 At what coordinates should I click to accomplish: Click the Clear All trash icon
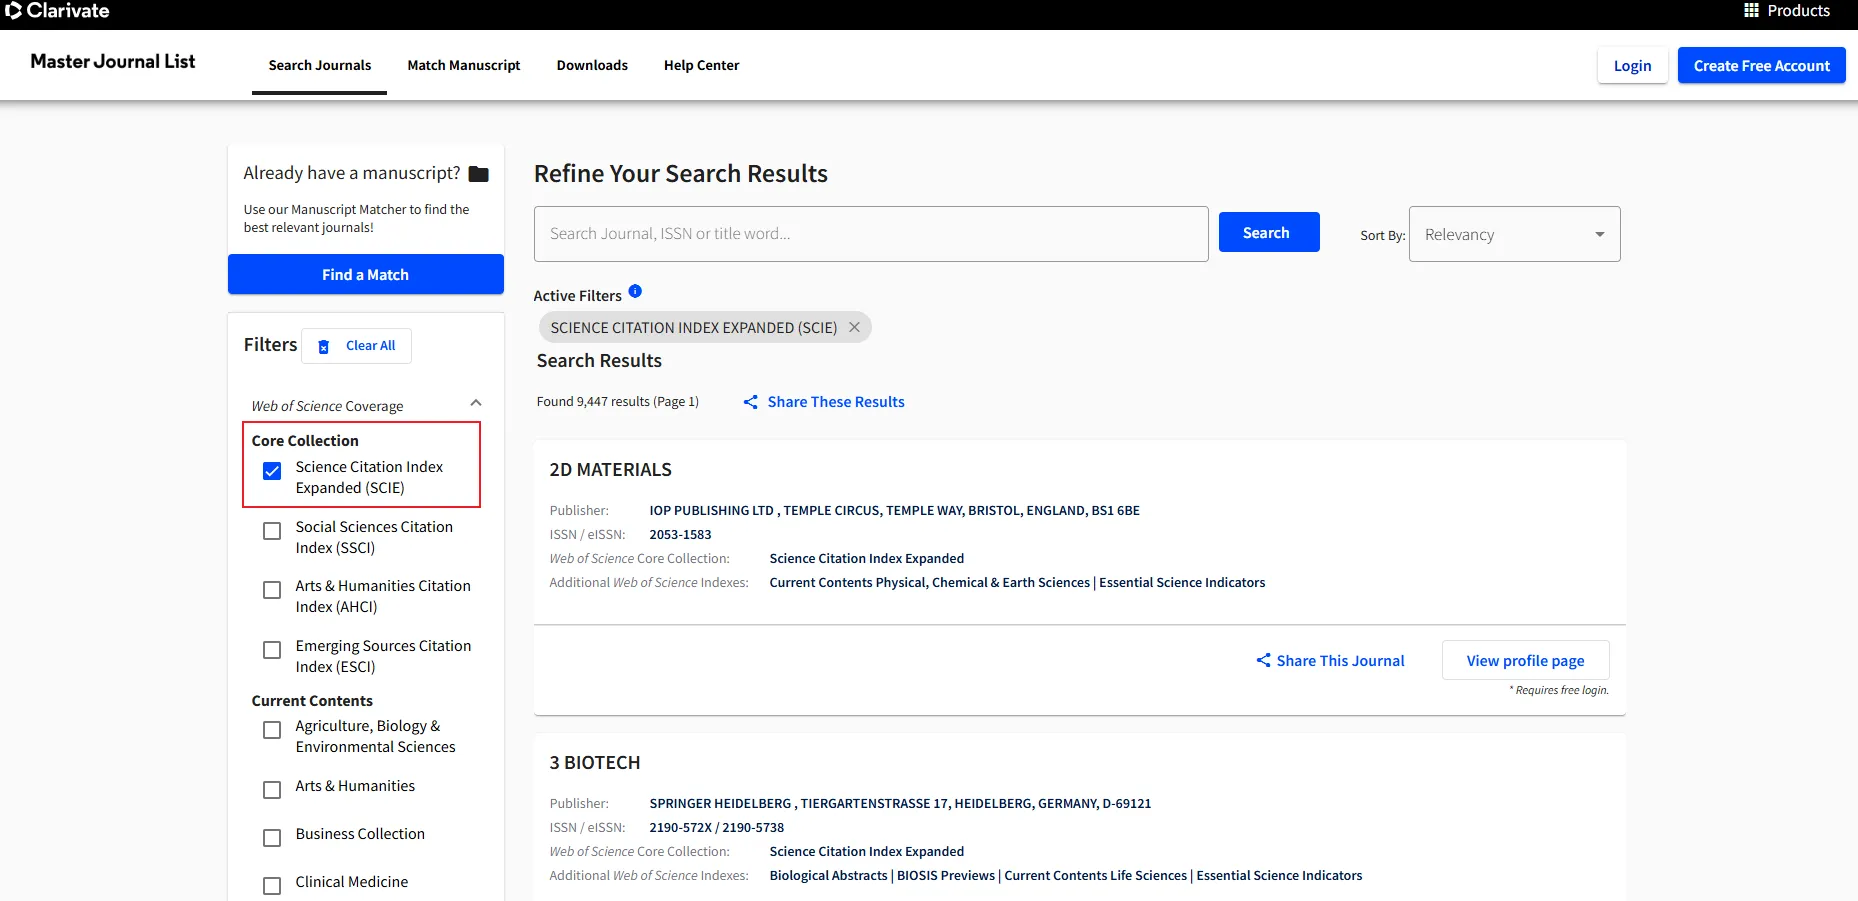pos(323,346)
